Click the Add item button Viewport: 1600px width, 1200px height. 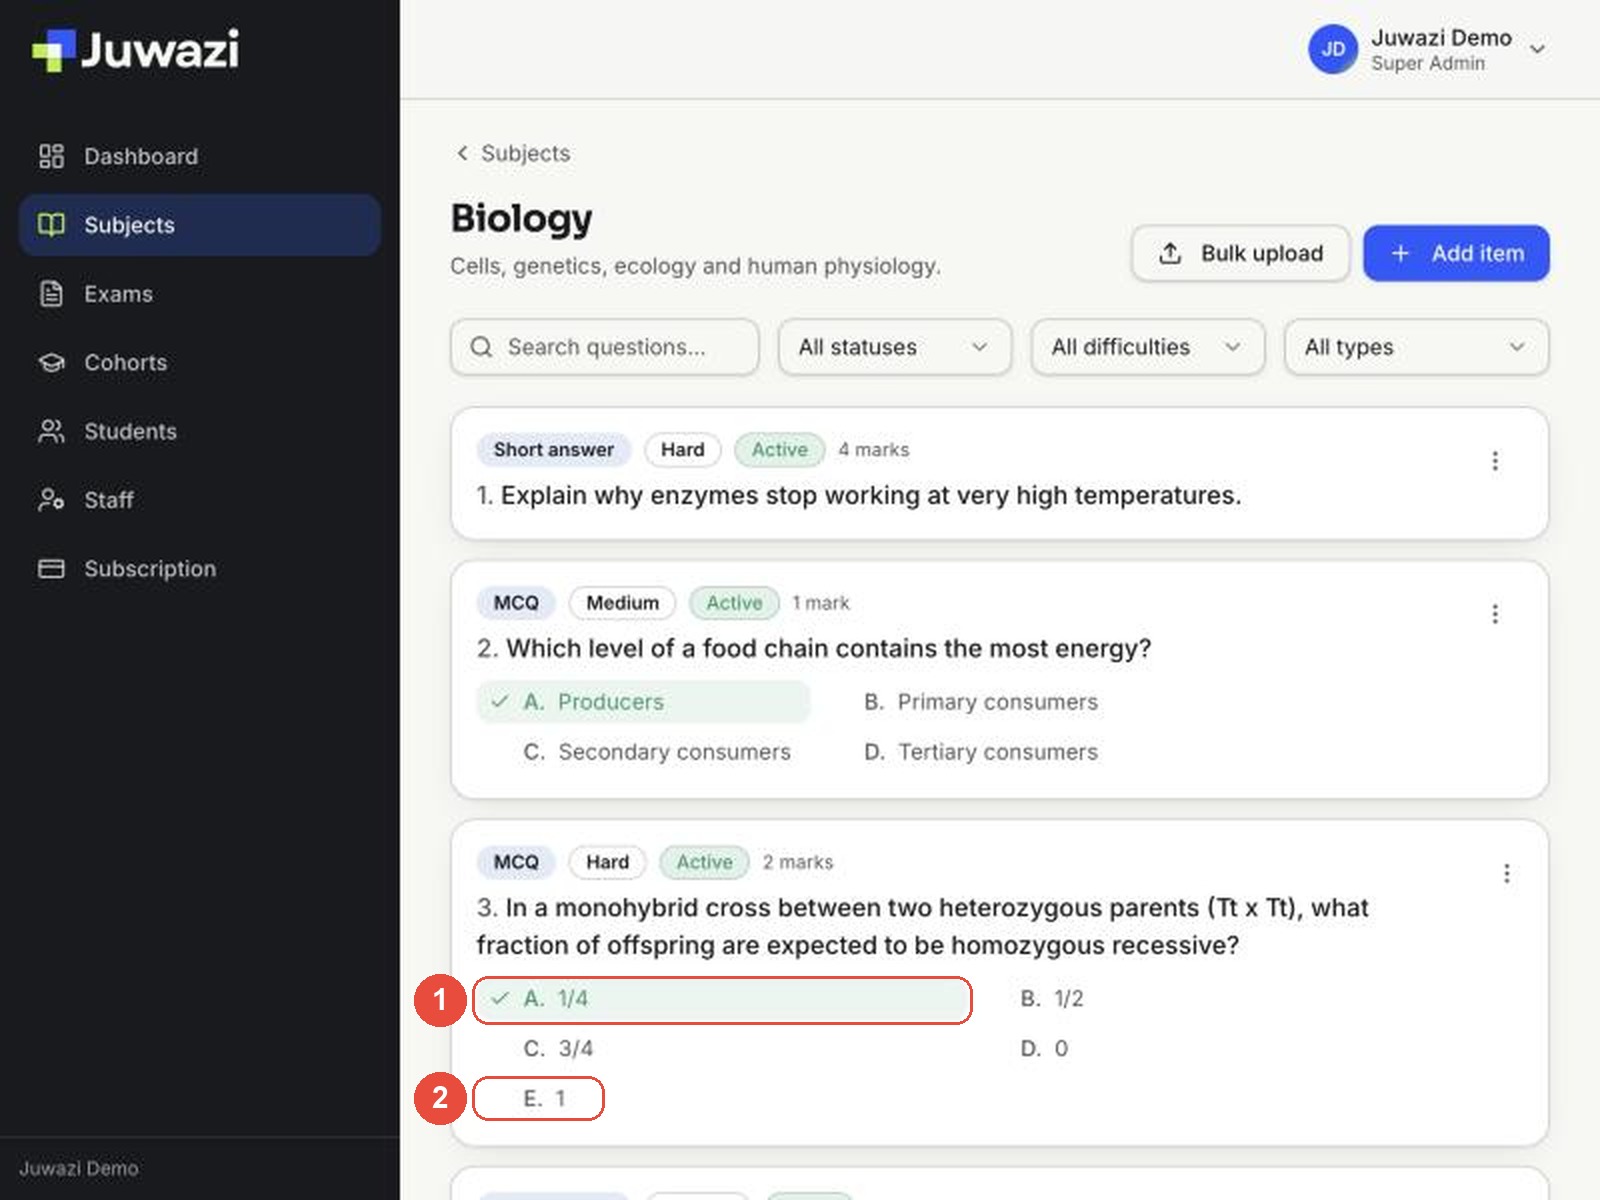1456,253
